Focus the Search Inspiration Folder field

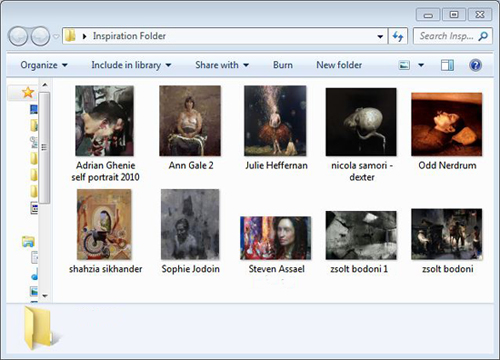click(x=452, y=36)
